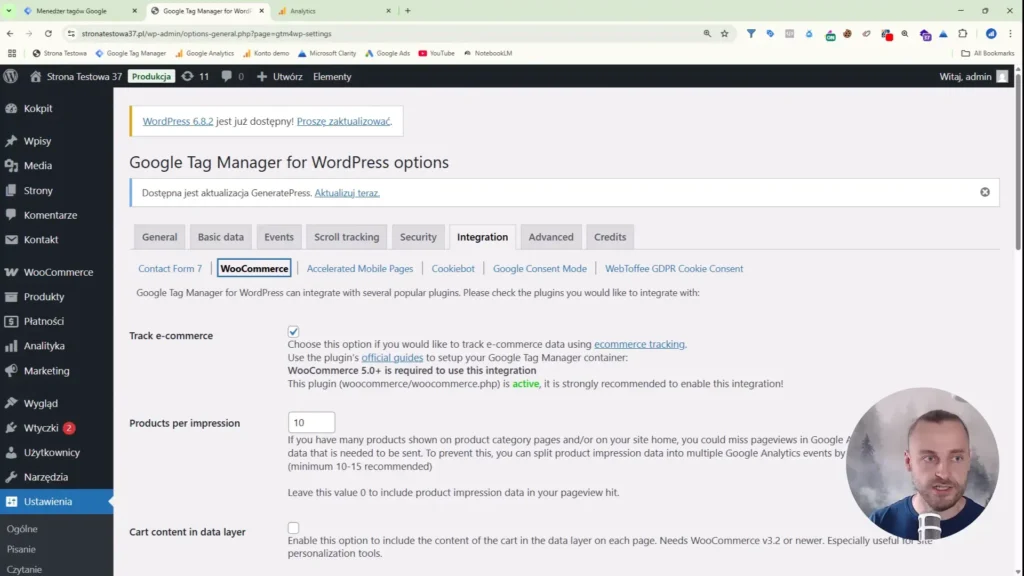Open the Accelerated Mobile Pages subtab

(360, 268)
